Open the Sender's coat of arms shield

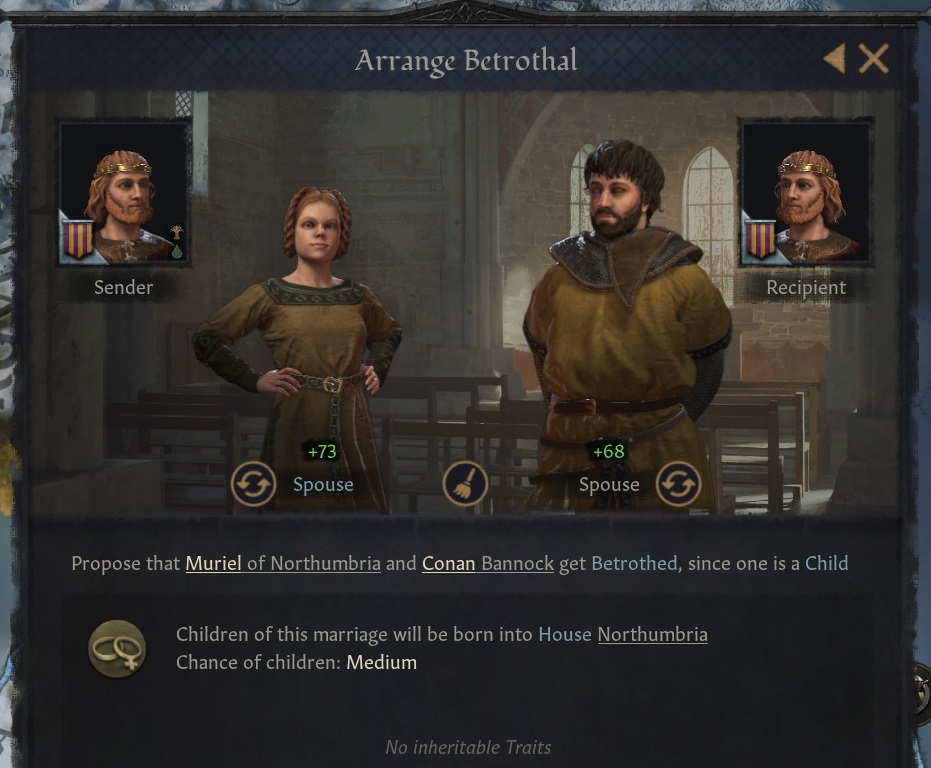click(x=78, y=239)
